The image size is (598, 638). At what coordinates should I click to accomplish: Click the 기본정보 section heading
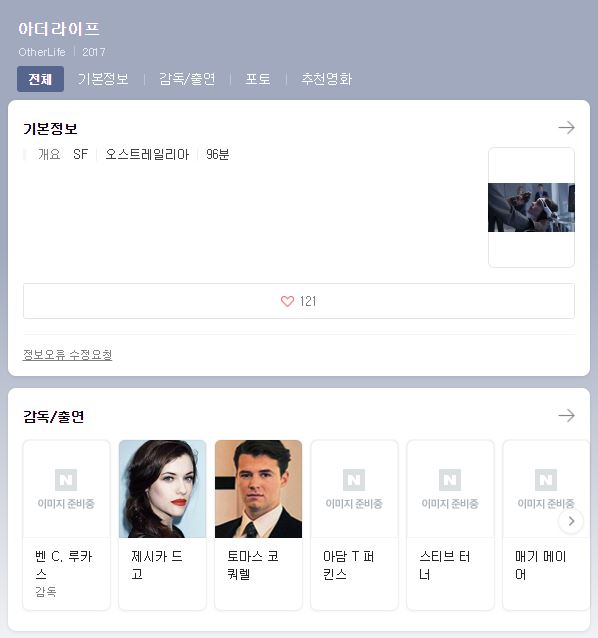tap(50, 129)
